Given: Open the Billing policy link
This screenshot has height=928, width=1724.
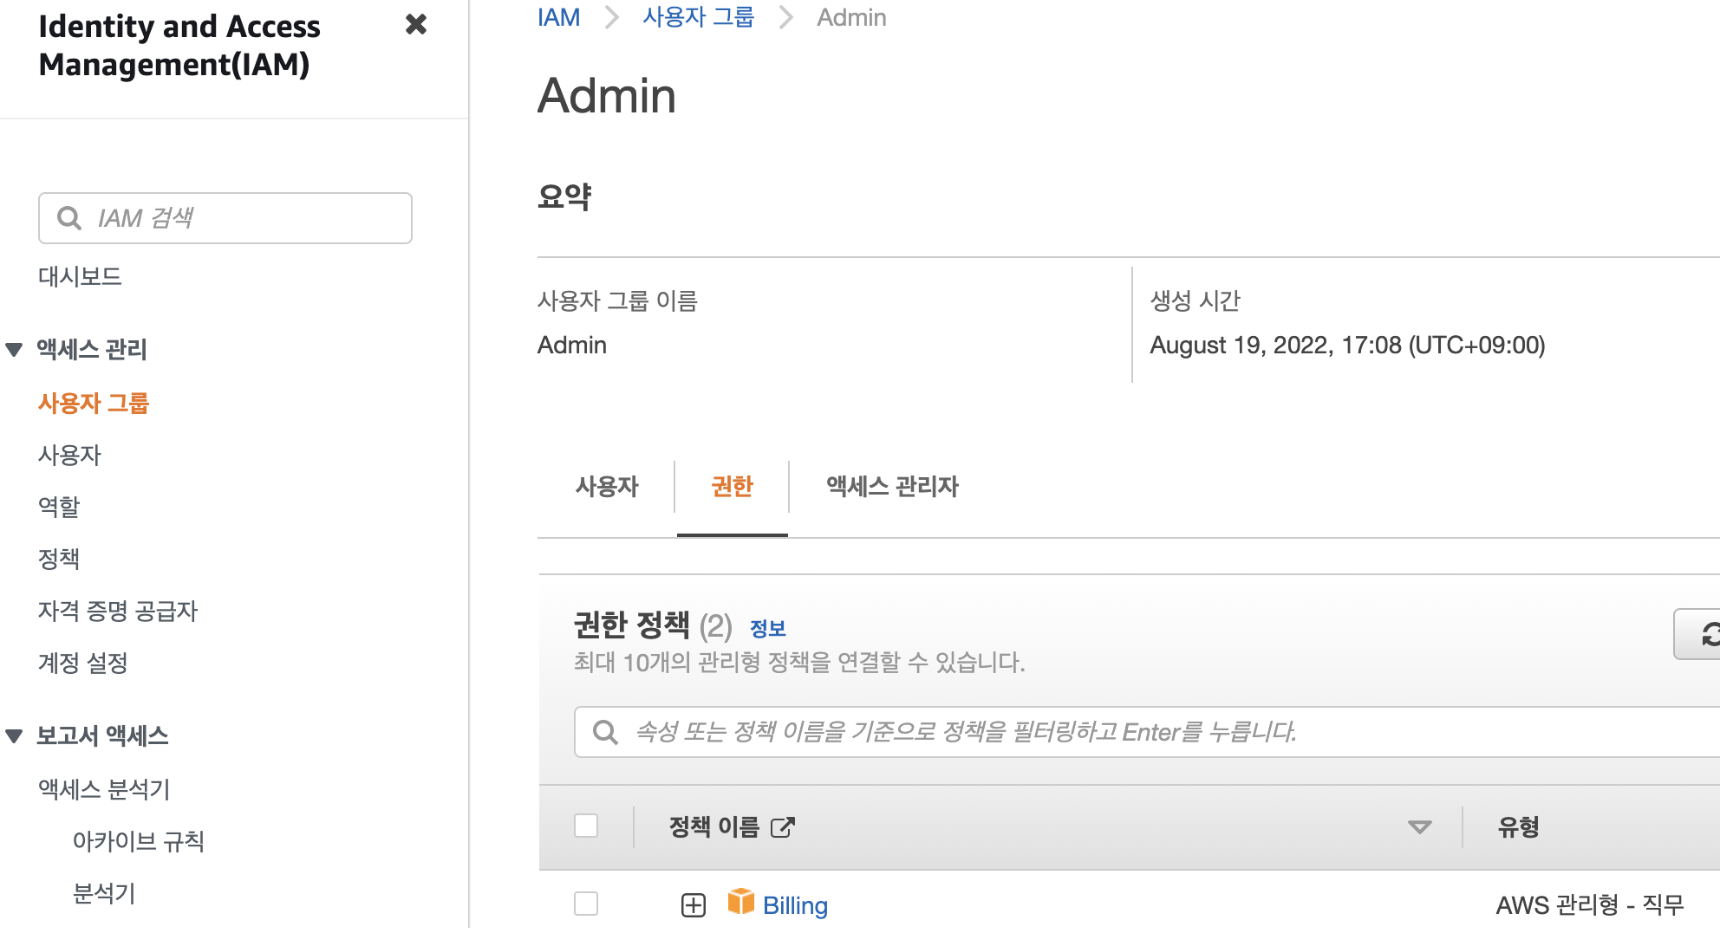Looking at the screenshot, I should click(795, 906).
